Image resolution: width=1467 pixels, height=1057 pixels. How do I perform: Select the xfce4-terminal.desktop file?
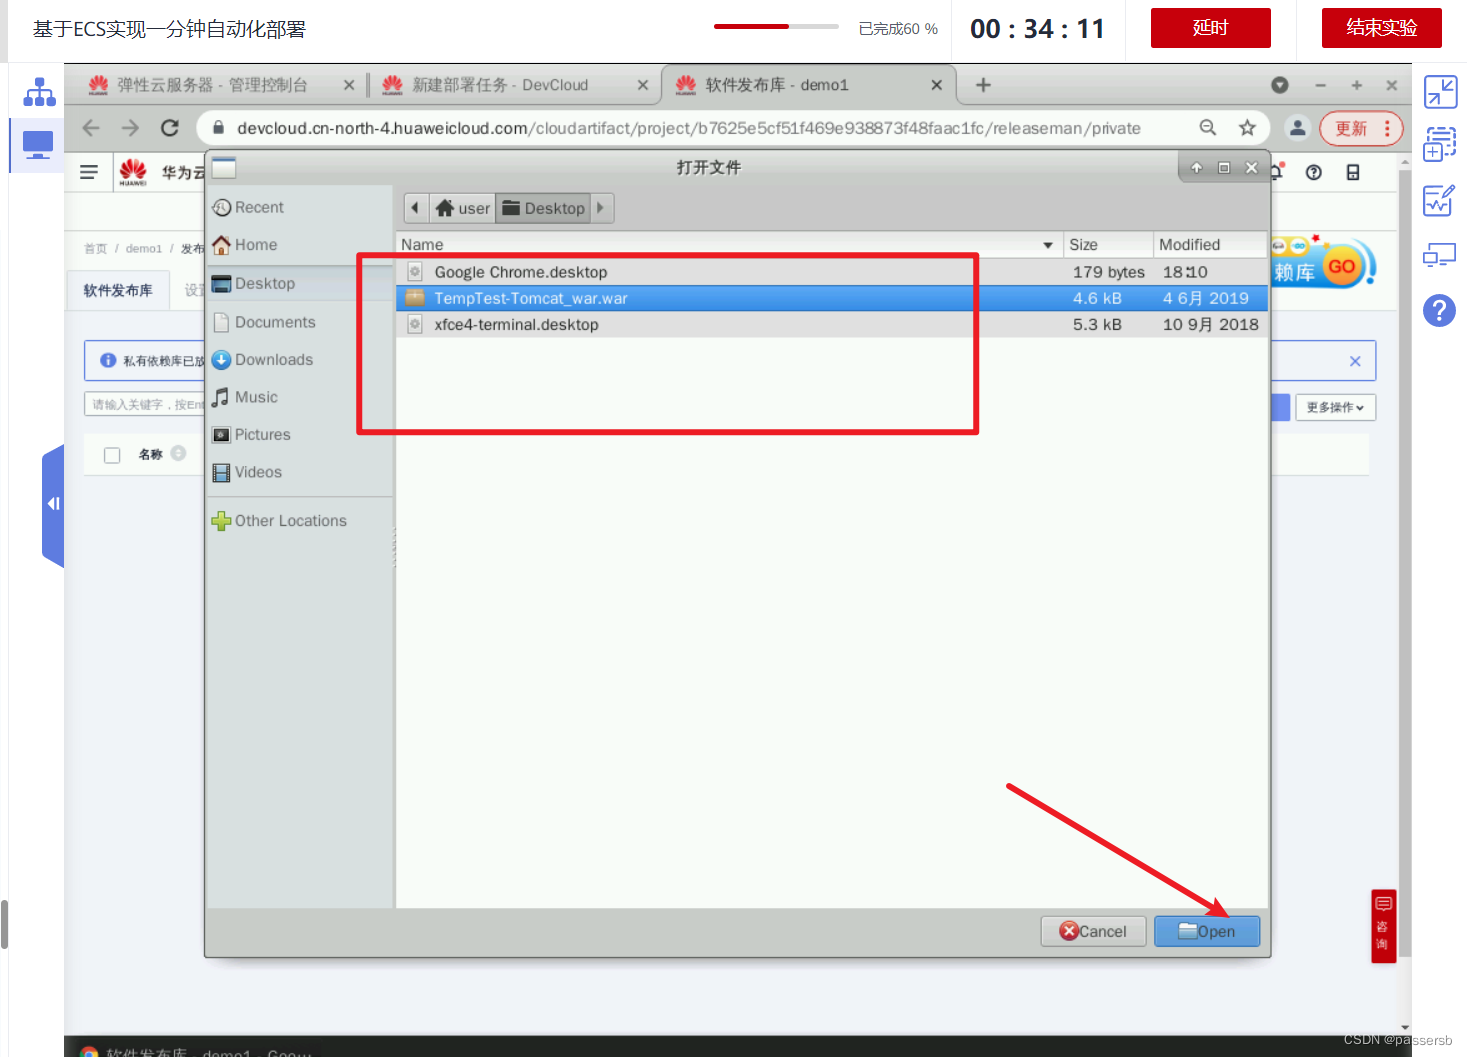coord(832,324)
